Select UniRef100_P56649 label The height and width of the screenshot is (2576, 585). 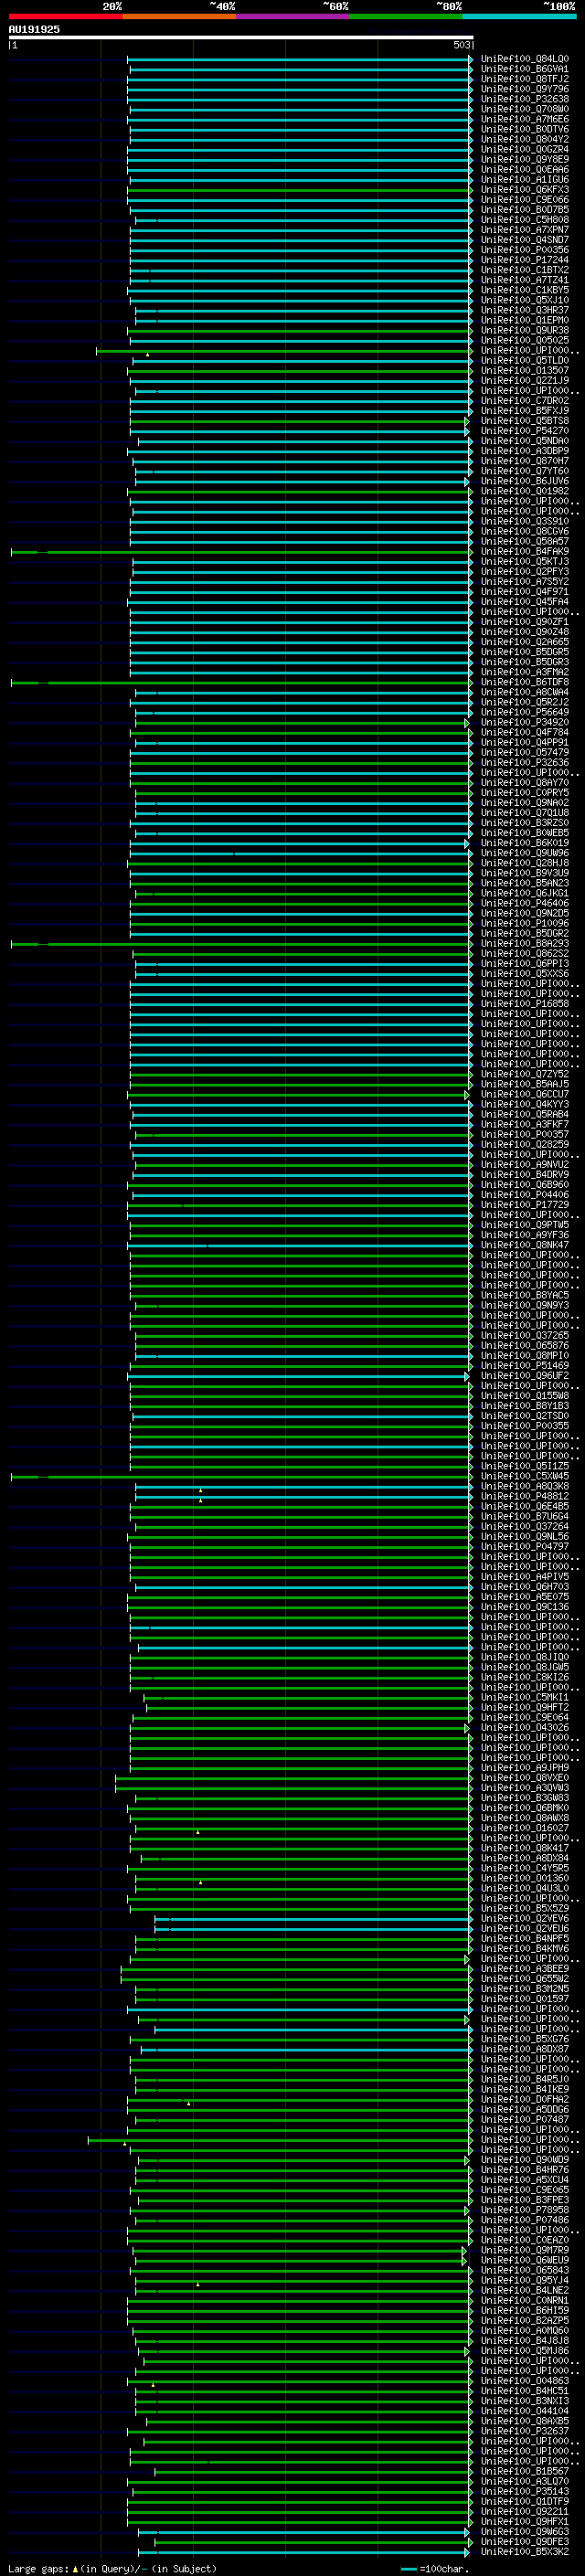pyautogui.click(x=524, y=712)
